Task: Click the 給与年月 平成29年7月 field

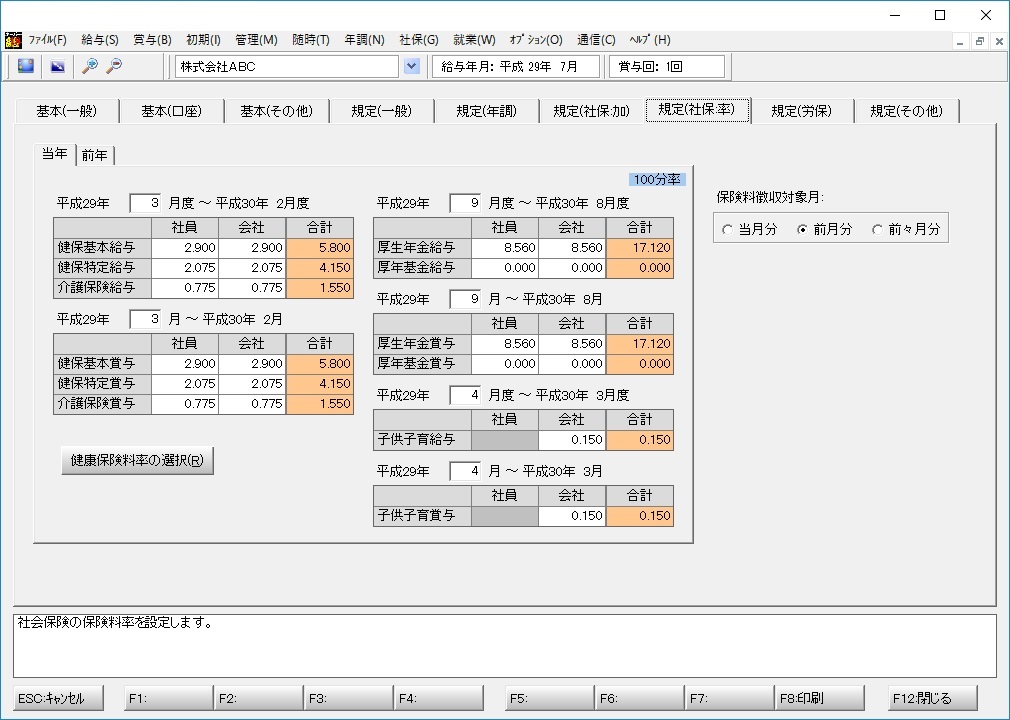Action: (x=515, y=66)
